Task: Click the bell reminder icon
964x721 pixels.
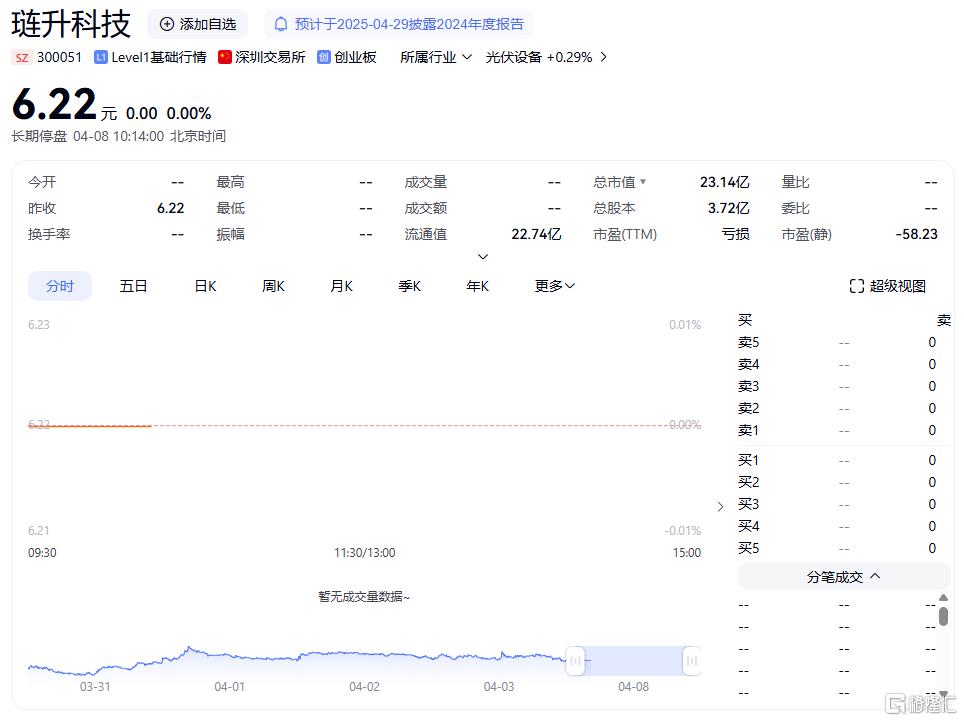Action: pyautogui.click(x=280, y=24)
